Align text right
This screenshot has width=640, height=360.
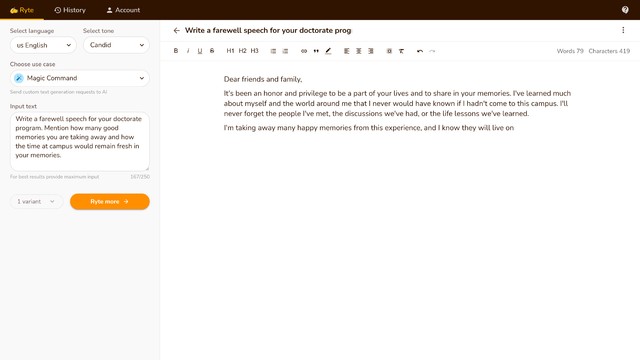[x=371, y=51]
